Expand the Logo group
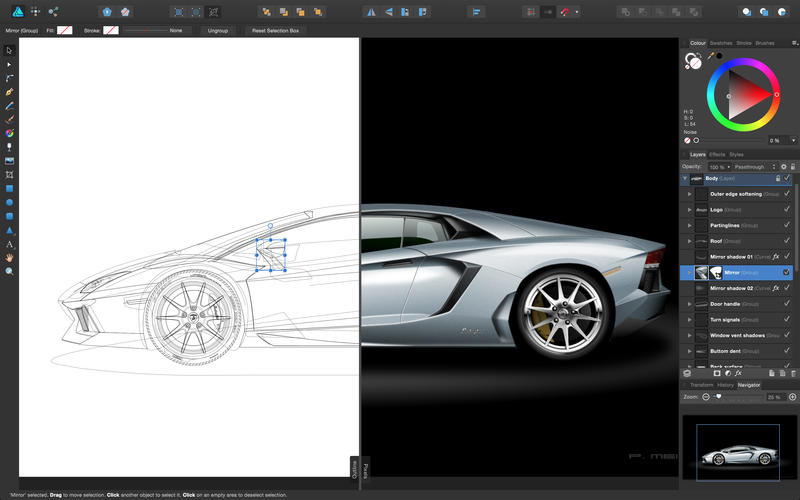This screenshot has height=500, width=800. (689, 210)
